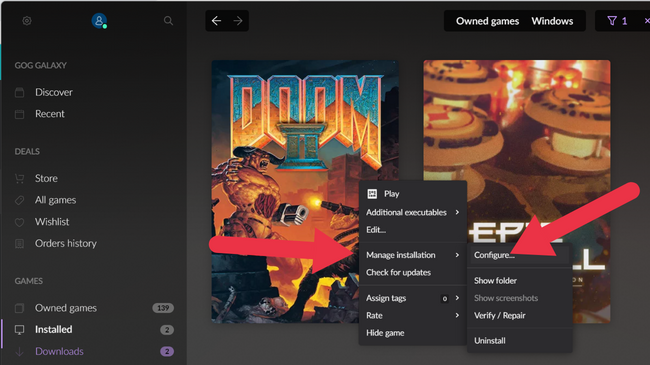The width and height of the screenshot is (650, 365).
Task: Open Orders history
Action: click(x=65, y=243)
